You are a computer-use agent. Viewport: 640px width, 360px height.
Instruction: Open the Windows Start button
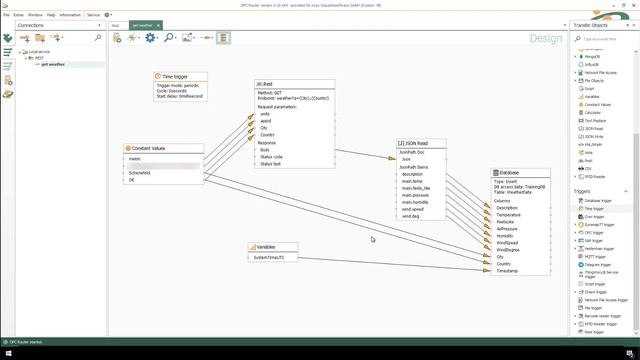click(8, 353)
